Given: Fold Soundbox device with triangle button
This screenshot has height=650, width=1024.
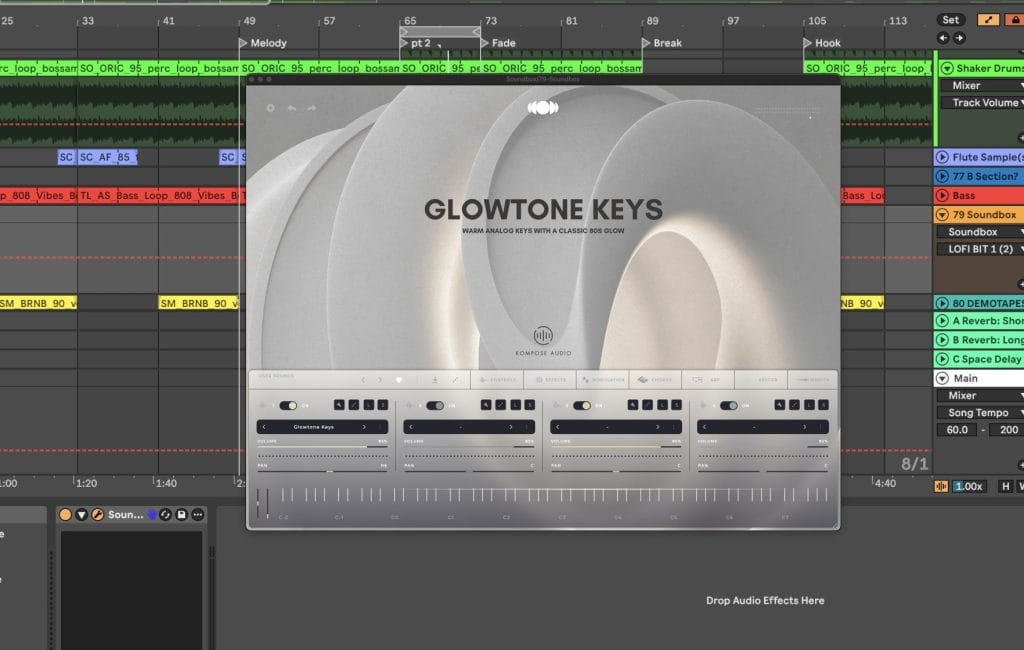Looking at the screenshot, I should [82, 515].
